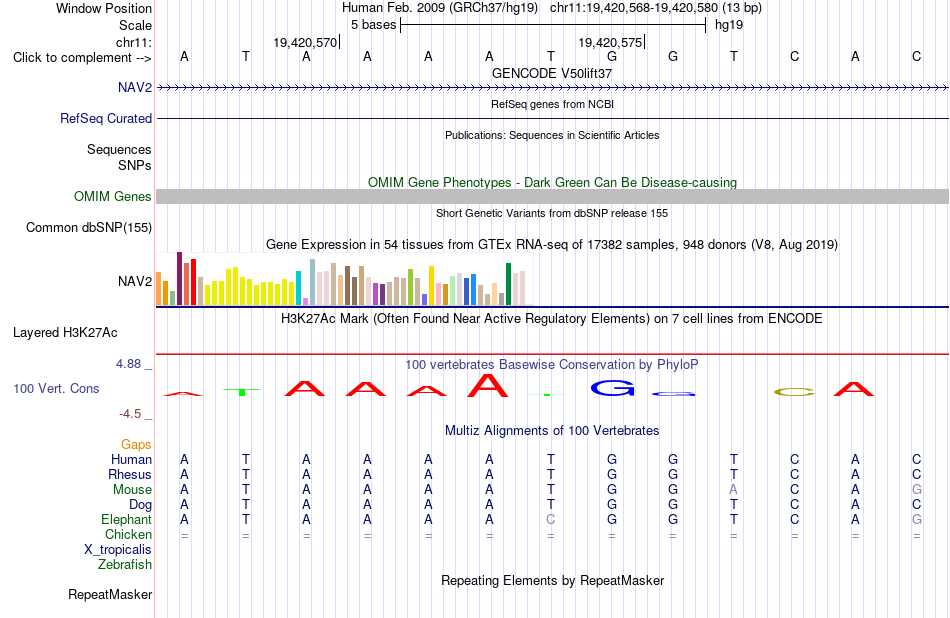Screen dimensions: 950x618
Task: Click the Publications Sequences in Scientific Articles title
Action: point(552,135)
